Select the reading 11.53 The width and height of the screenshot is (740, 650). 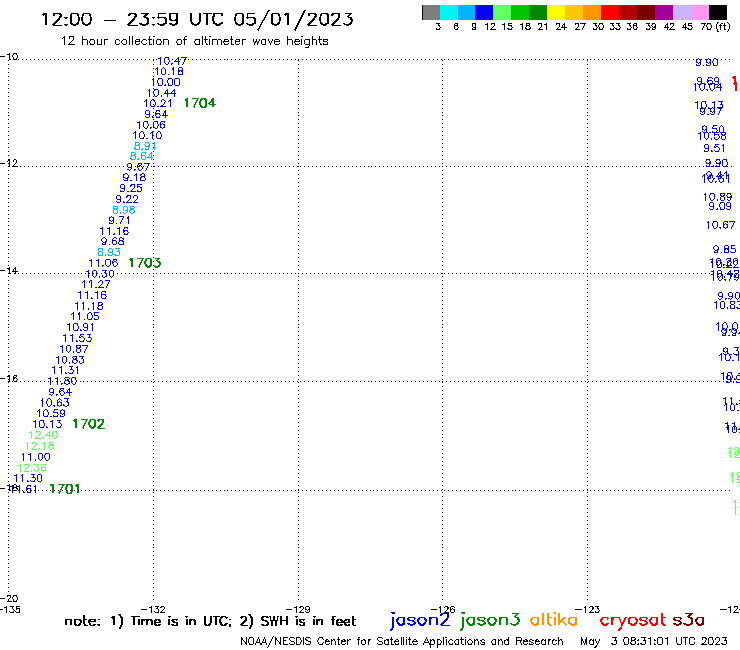pyautogui.click(x=77, y=338)
